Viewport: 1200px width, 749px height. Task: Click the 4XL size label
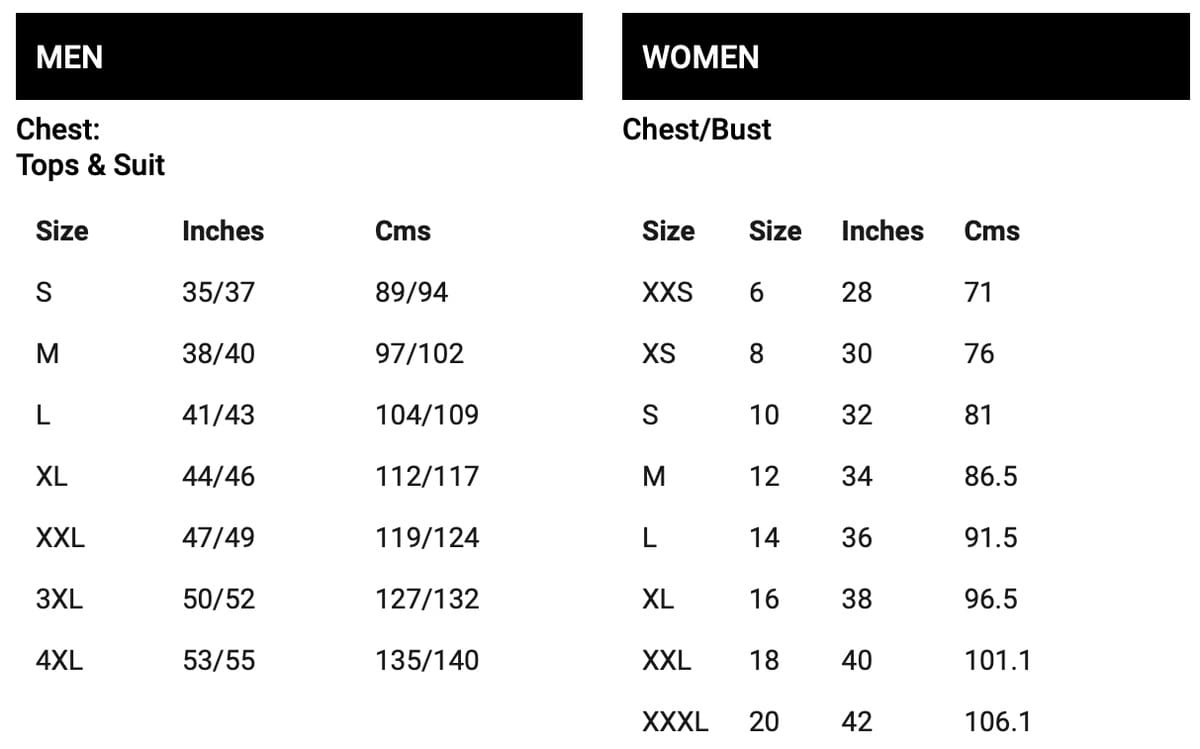(x=59, y=661)
